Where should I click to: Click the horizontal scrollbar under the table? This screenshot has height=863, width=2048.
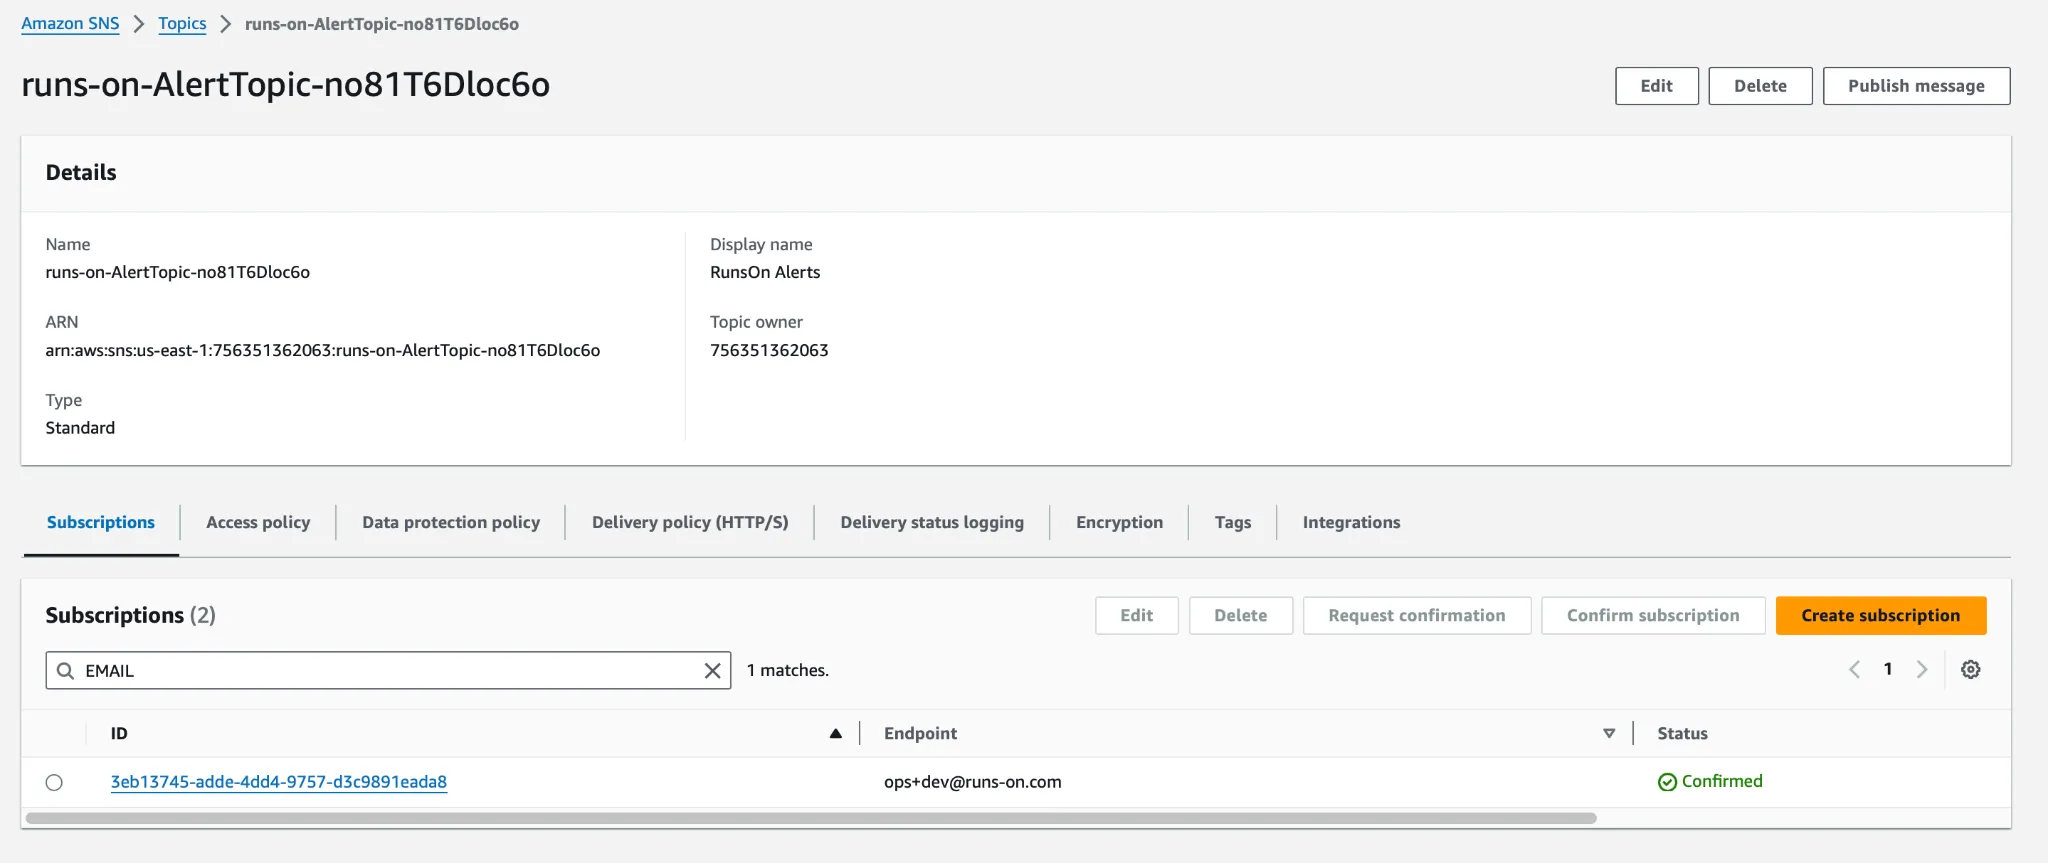pos(810,818)
